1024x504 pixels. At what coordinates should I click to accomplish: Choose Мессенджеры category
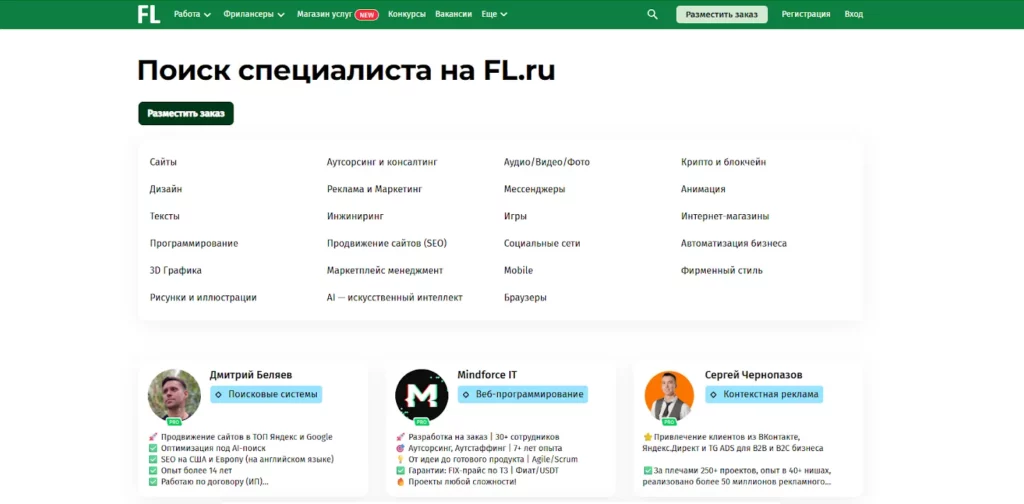(534, 189)
